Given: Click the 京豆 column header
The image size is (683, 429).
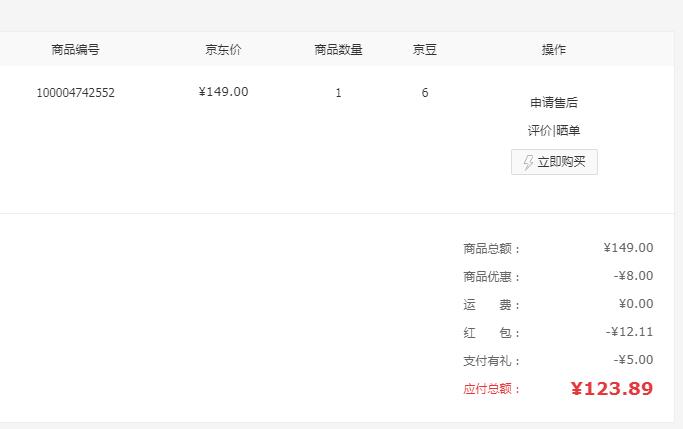Looking at the screenshot, I should tap(425, 50).
